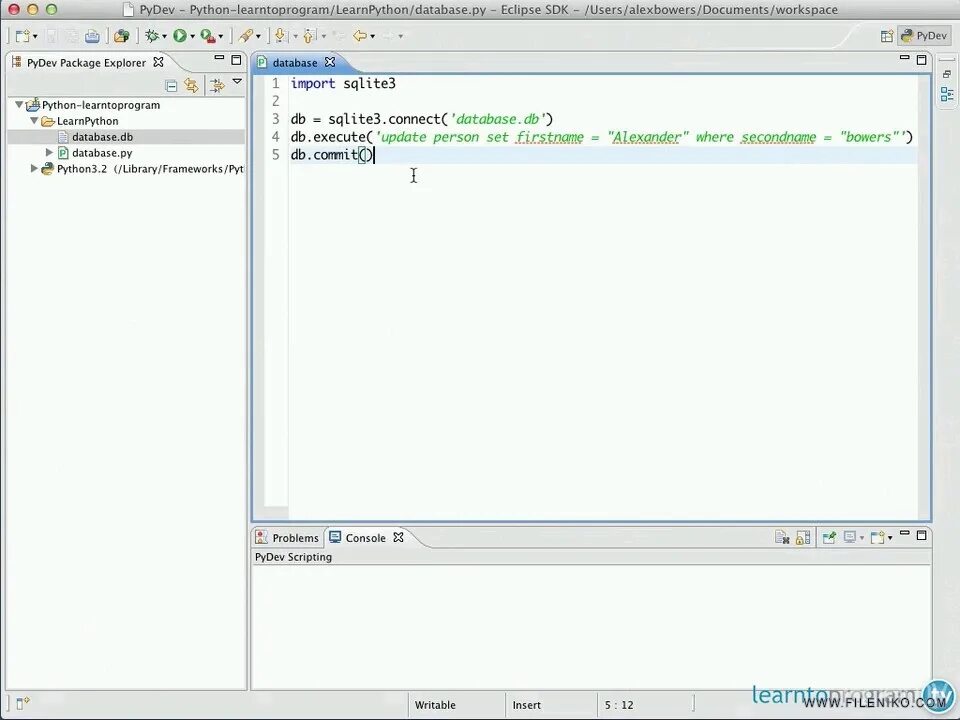Click the Print icon in toolbar

click(92, 36)
